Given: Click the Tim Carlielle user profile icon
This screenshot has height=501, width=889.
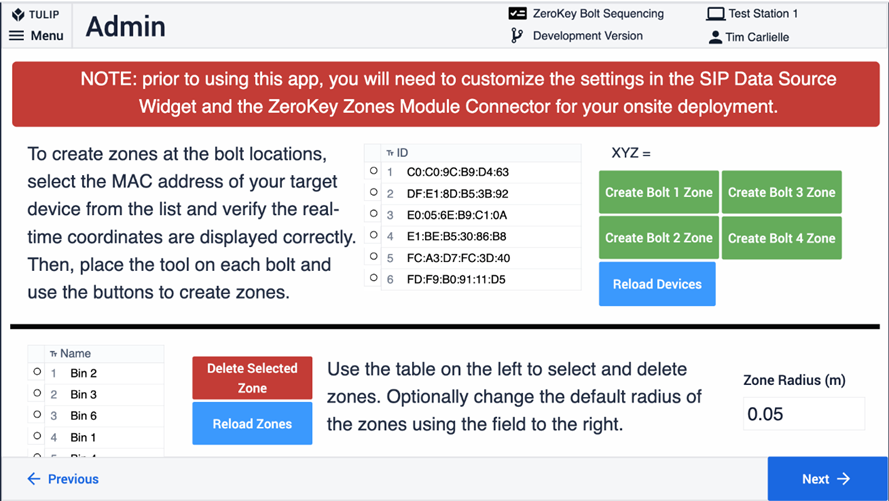Looking at the screenshot, I should coord(716,37).
